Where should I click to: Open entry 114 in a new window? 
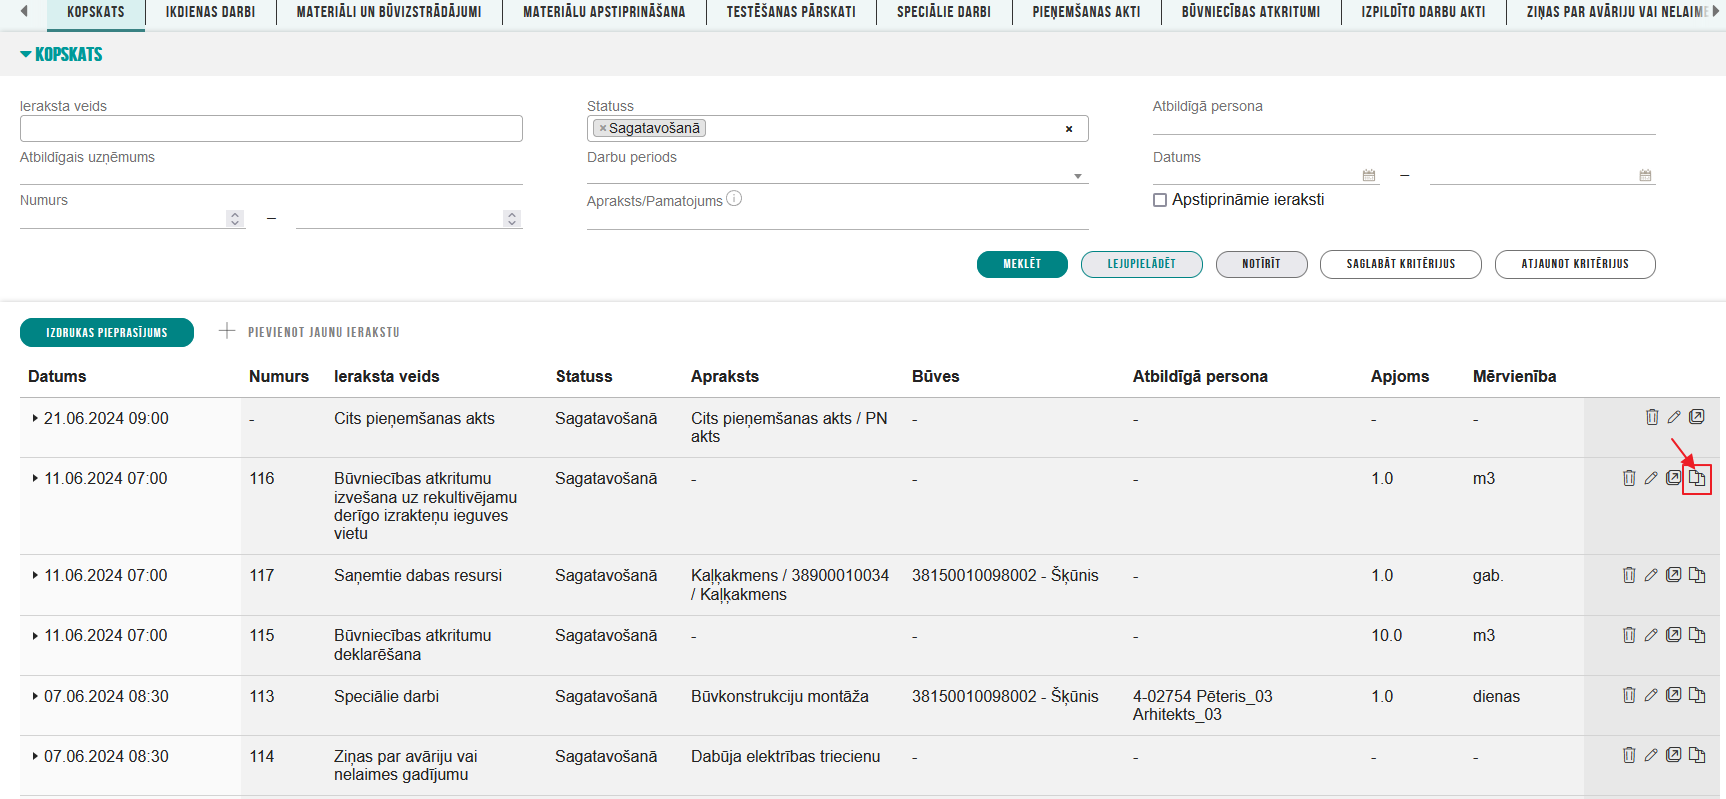[x=1673, y=755]
